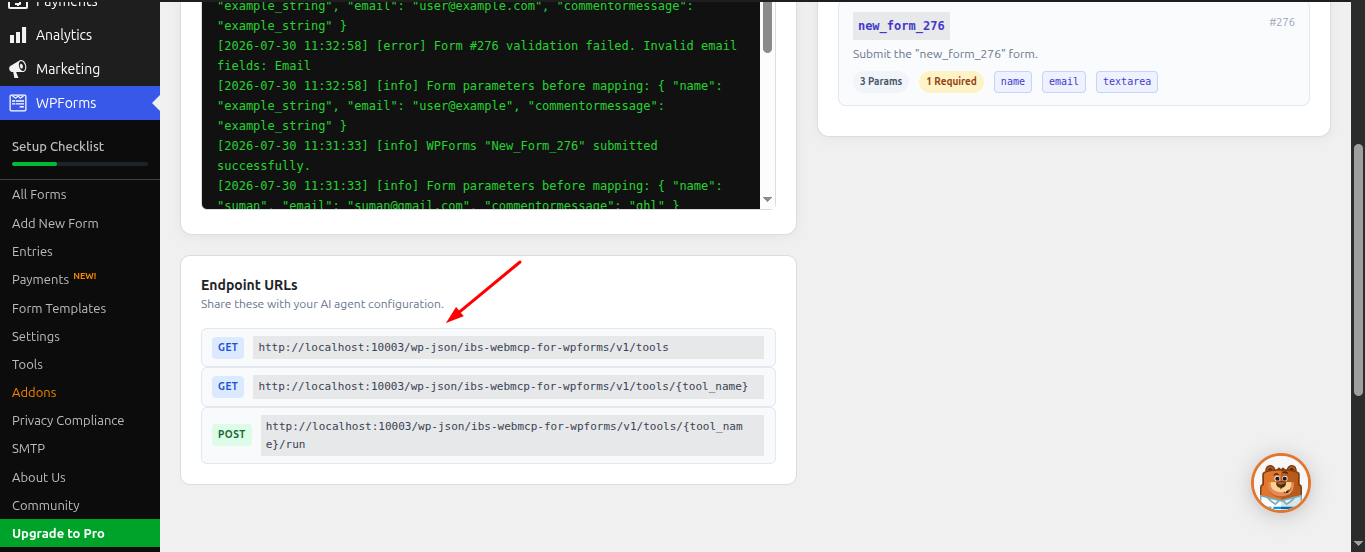Select the WPForms menu item

click(x=80, y=103)
